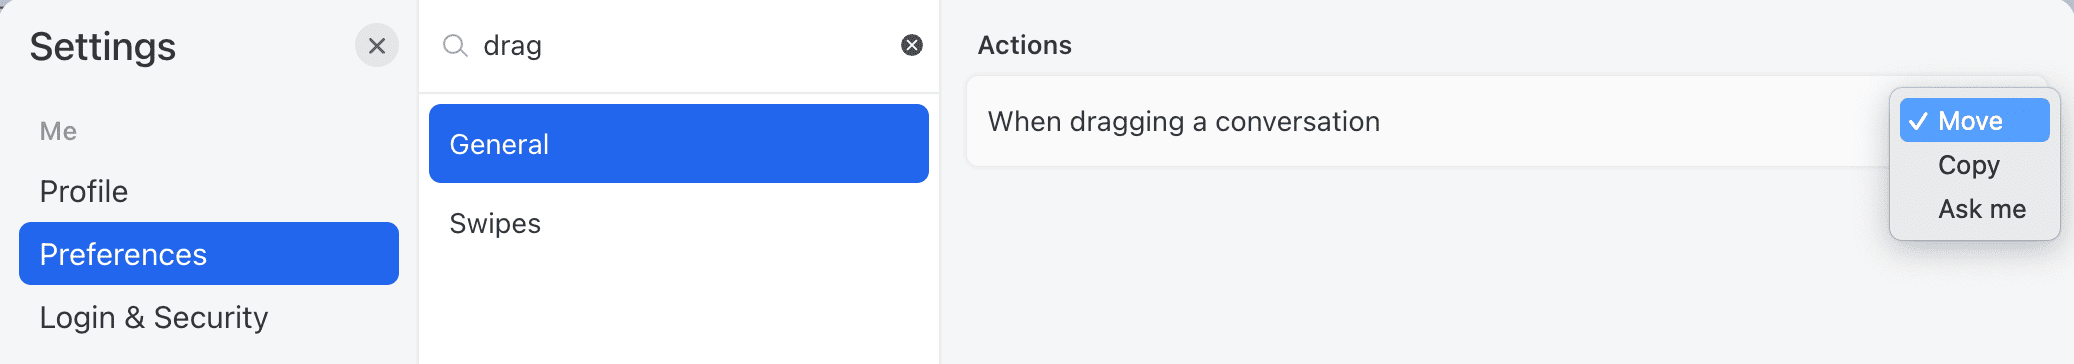Clear the "drag" search text
The image size is (2074, 364).
tap(912, 45)
